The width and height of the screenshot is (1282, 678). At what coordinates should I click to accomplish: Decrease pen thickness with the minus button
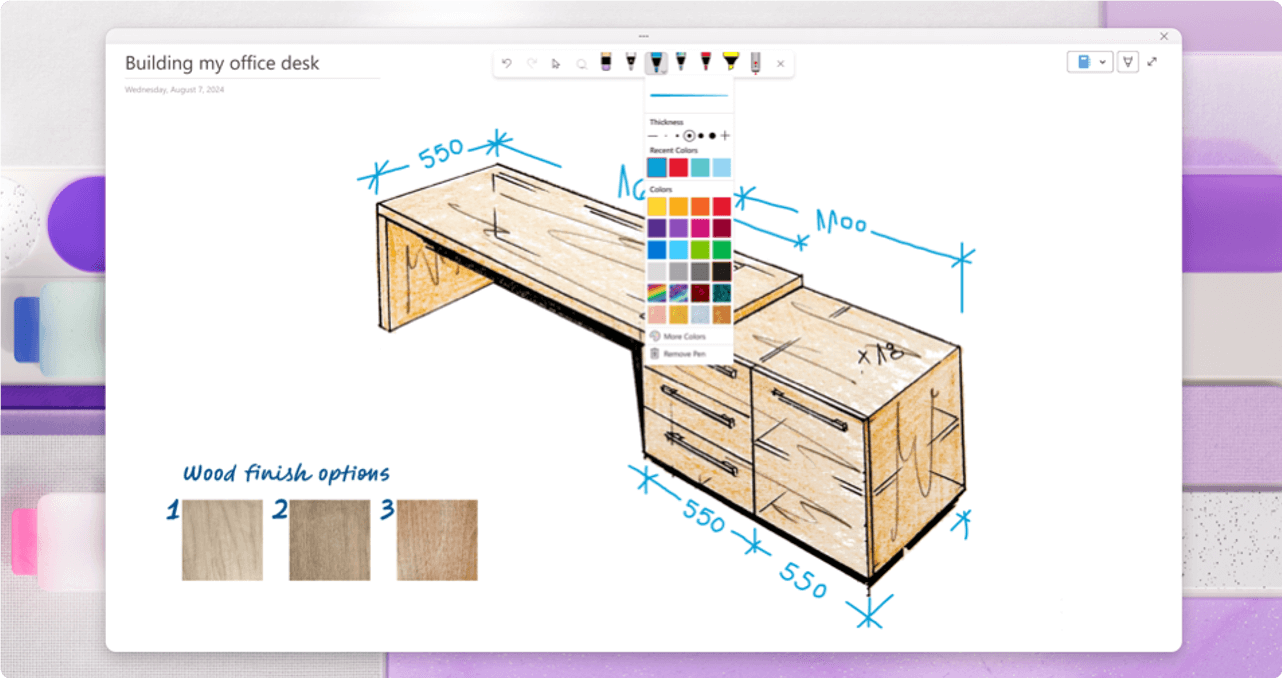(653, 135)
